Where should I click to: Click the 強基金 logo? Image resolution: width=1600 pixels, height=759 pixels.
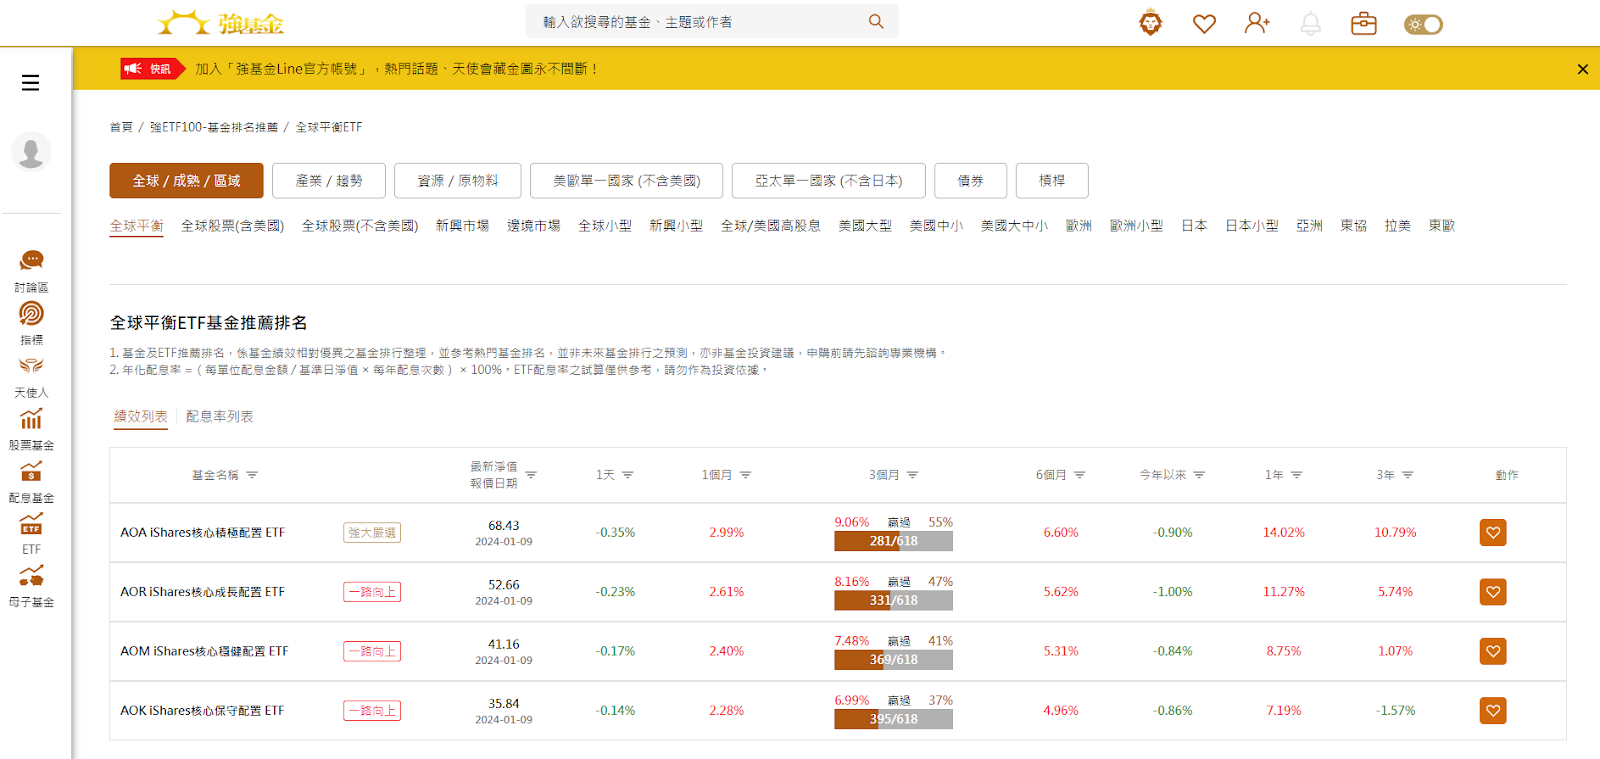tap(221, 22)
